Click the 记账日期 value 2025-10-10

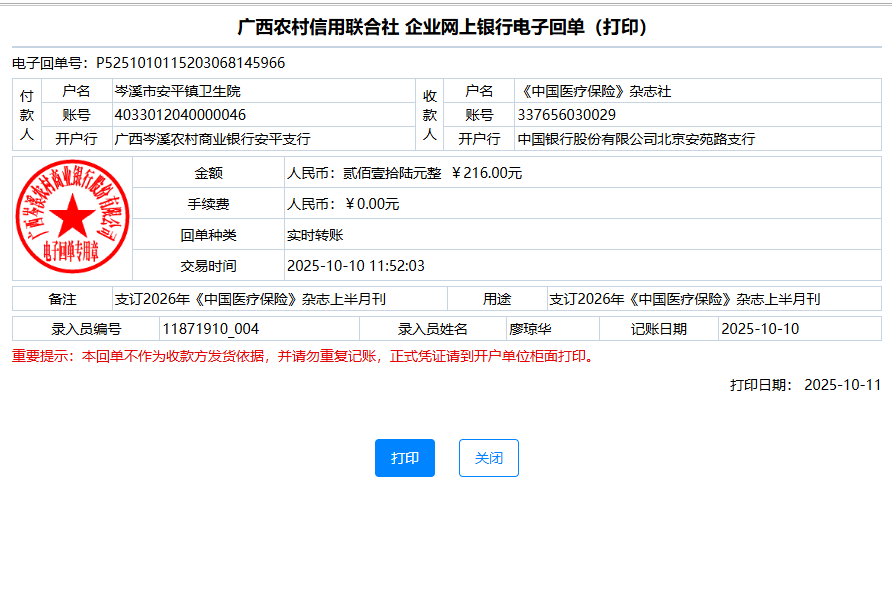(x=760, y=329)
